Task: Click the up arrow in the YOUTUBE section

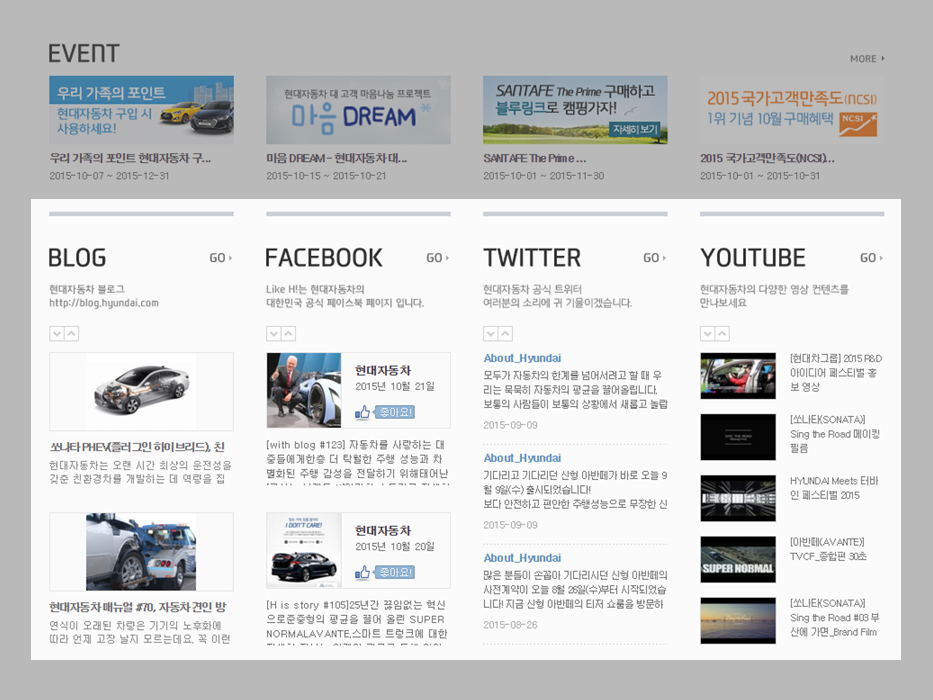Action: point(722,333)
